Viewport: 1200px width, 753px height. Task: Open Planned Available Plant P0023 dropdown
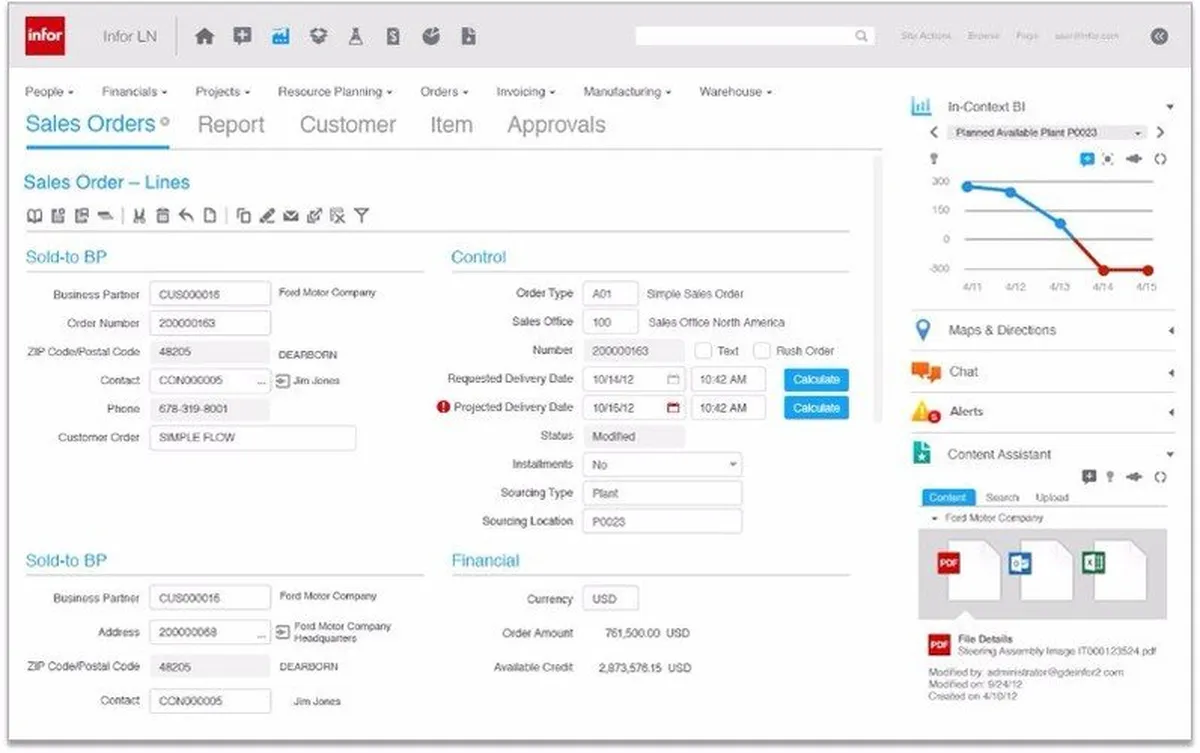(1047, 132)
